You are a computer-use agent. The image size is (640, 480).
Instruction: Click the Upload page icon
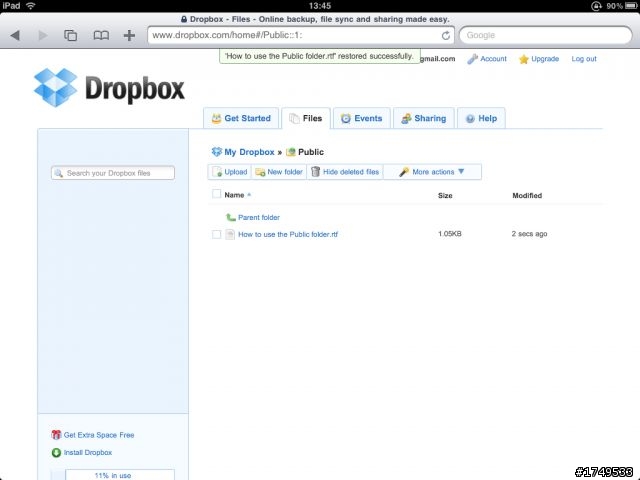[x=217, y=172]
